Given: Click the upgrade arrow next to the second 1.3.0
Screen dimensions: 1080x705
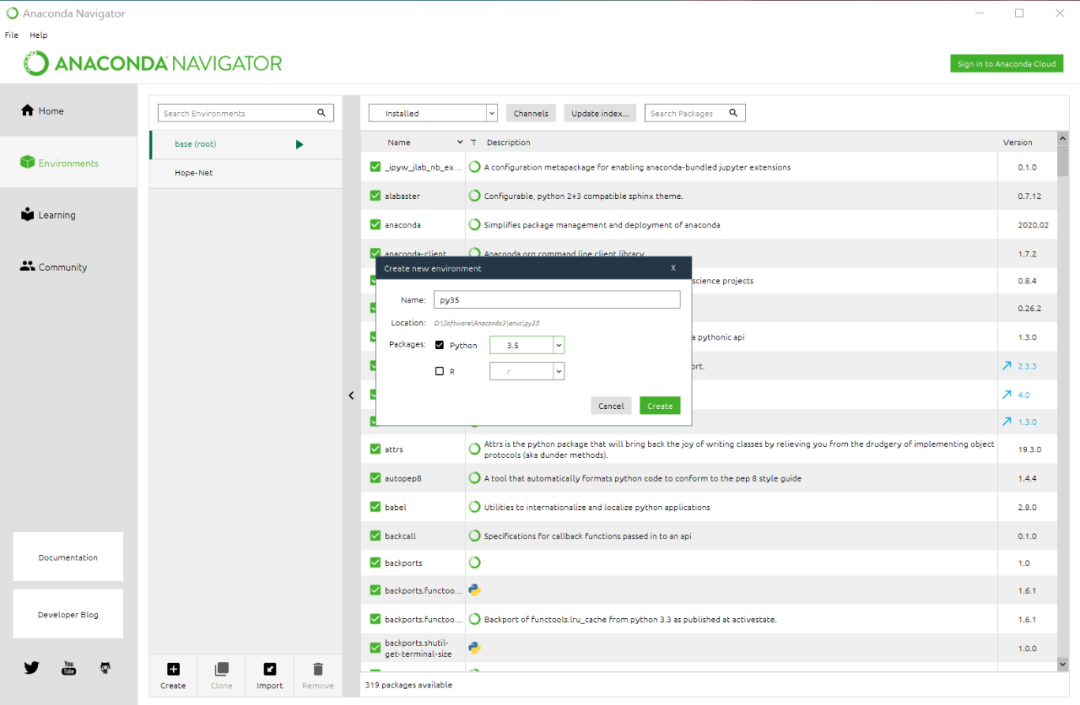Looking at the screenshot, I should [1007, 421].
